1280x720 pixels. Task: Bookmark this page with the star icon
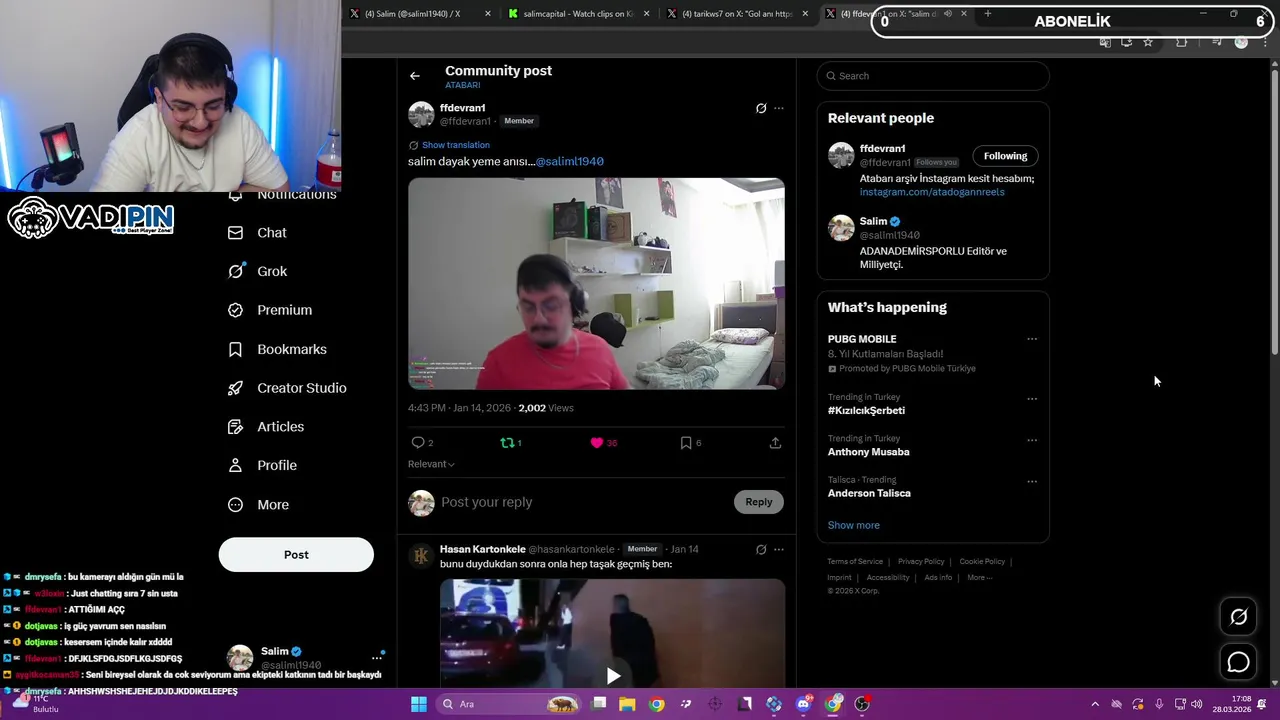tap(1148, 42)
